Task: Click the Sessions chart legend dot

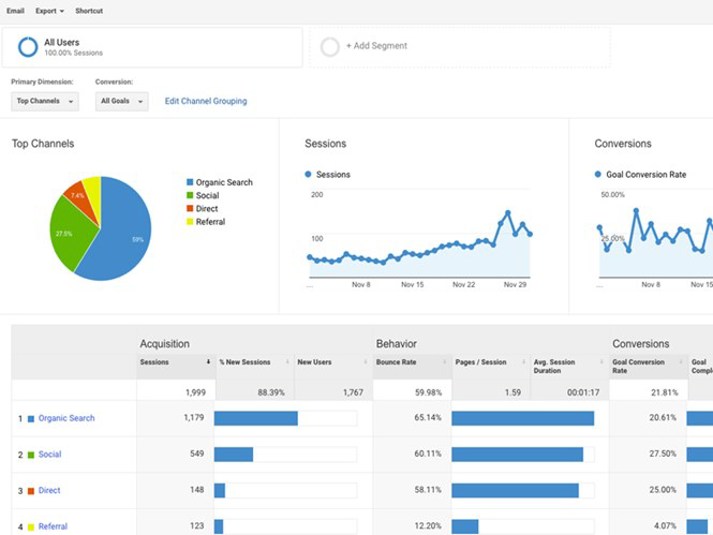Action: click(308, 175)
